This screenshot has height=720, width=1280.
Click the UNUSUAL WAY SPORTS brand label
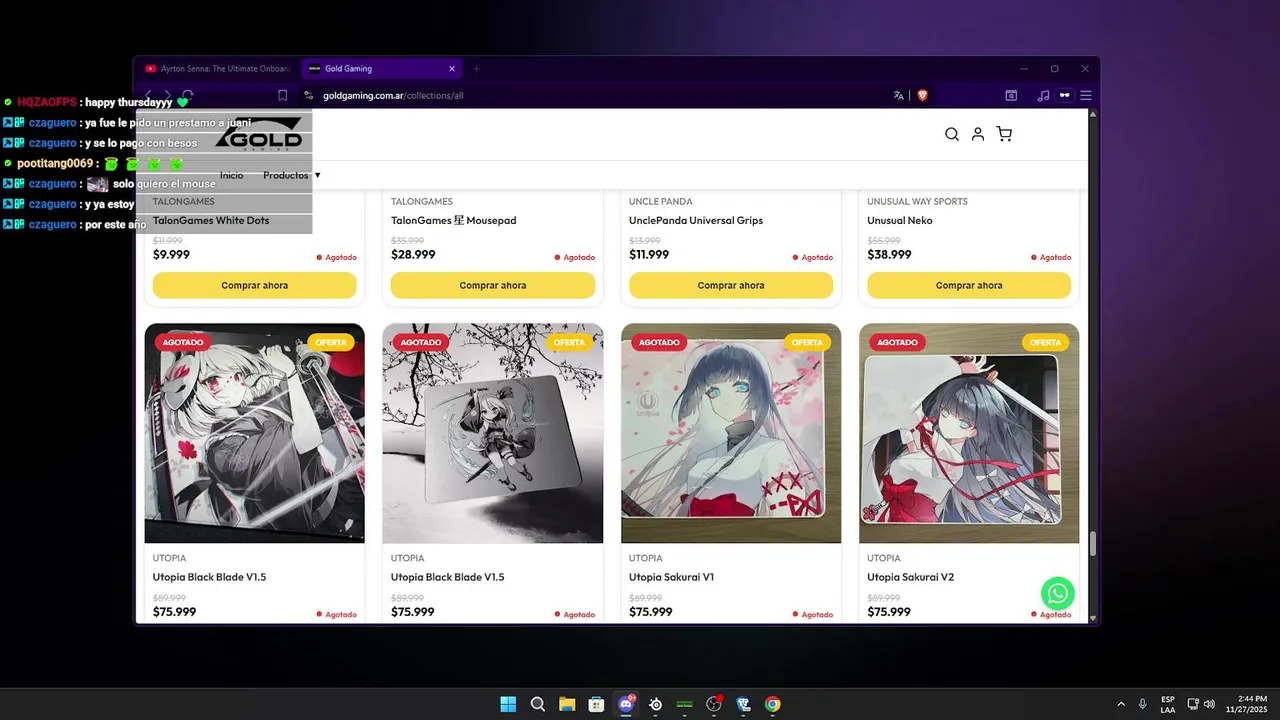917,201
